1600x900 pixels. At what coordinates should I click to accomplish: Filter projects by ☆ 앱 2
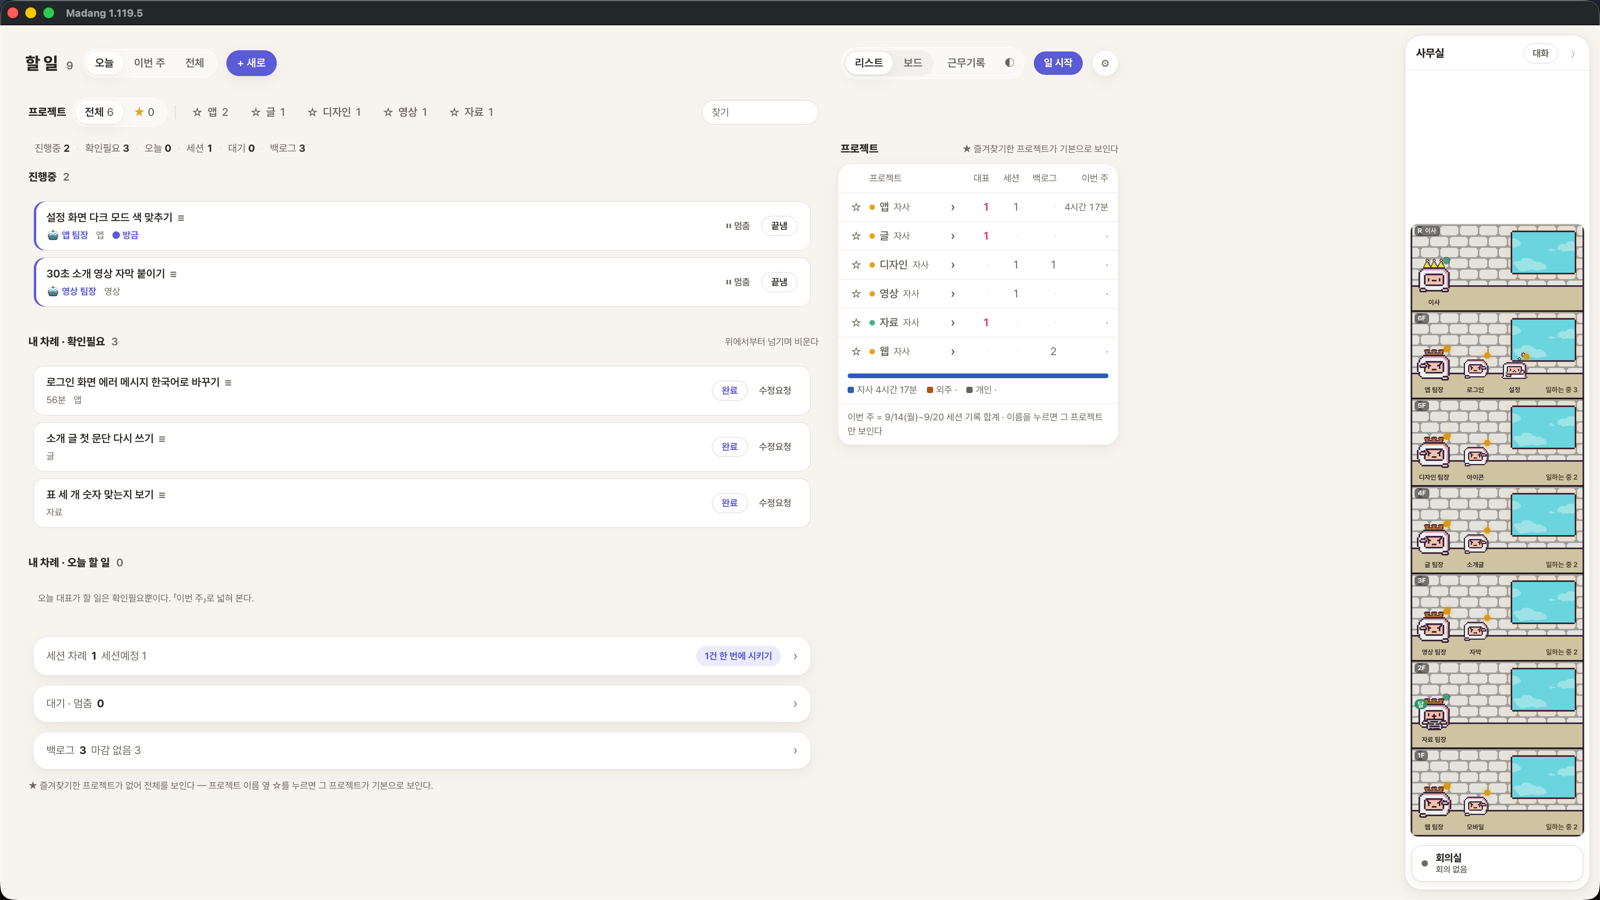(x=210, y=112)
